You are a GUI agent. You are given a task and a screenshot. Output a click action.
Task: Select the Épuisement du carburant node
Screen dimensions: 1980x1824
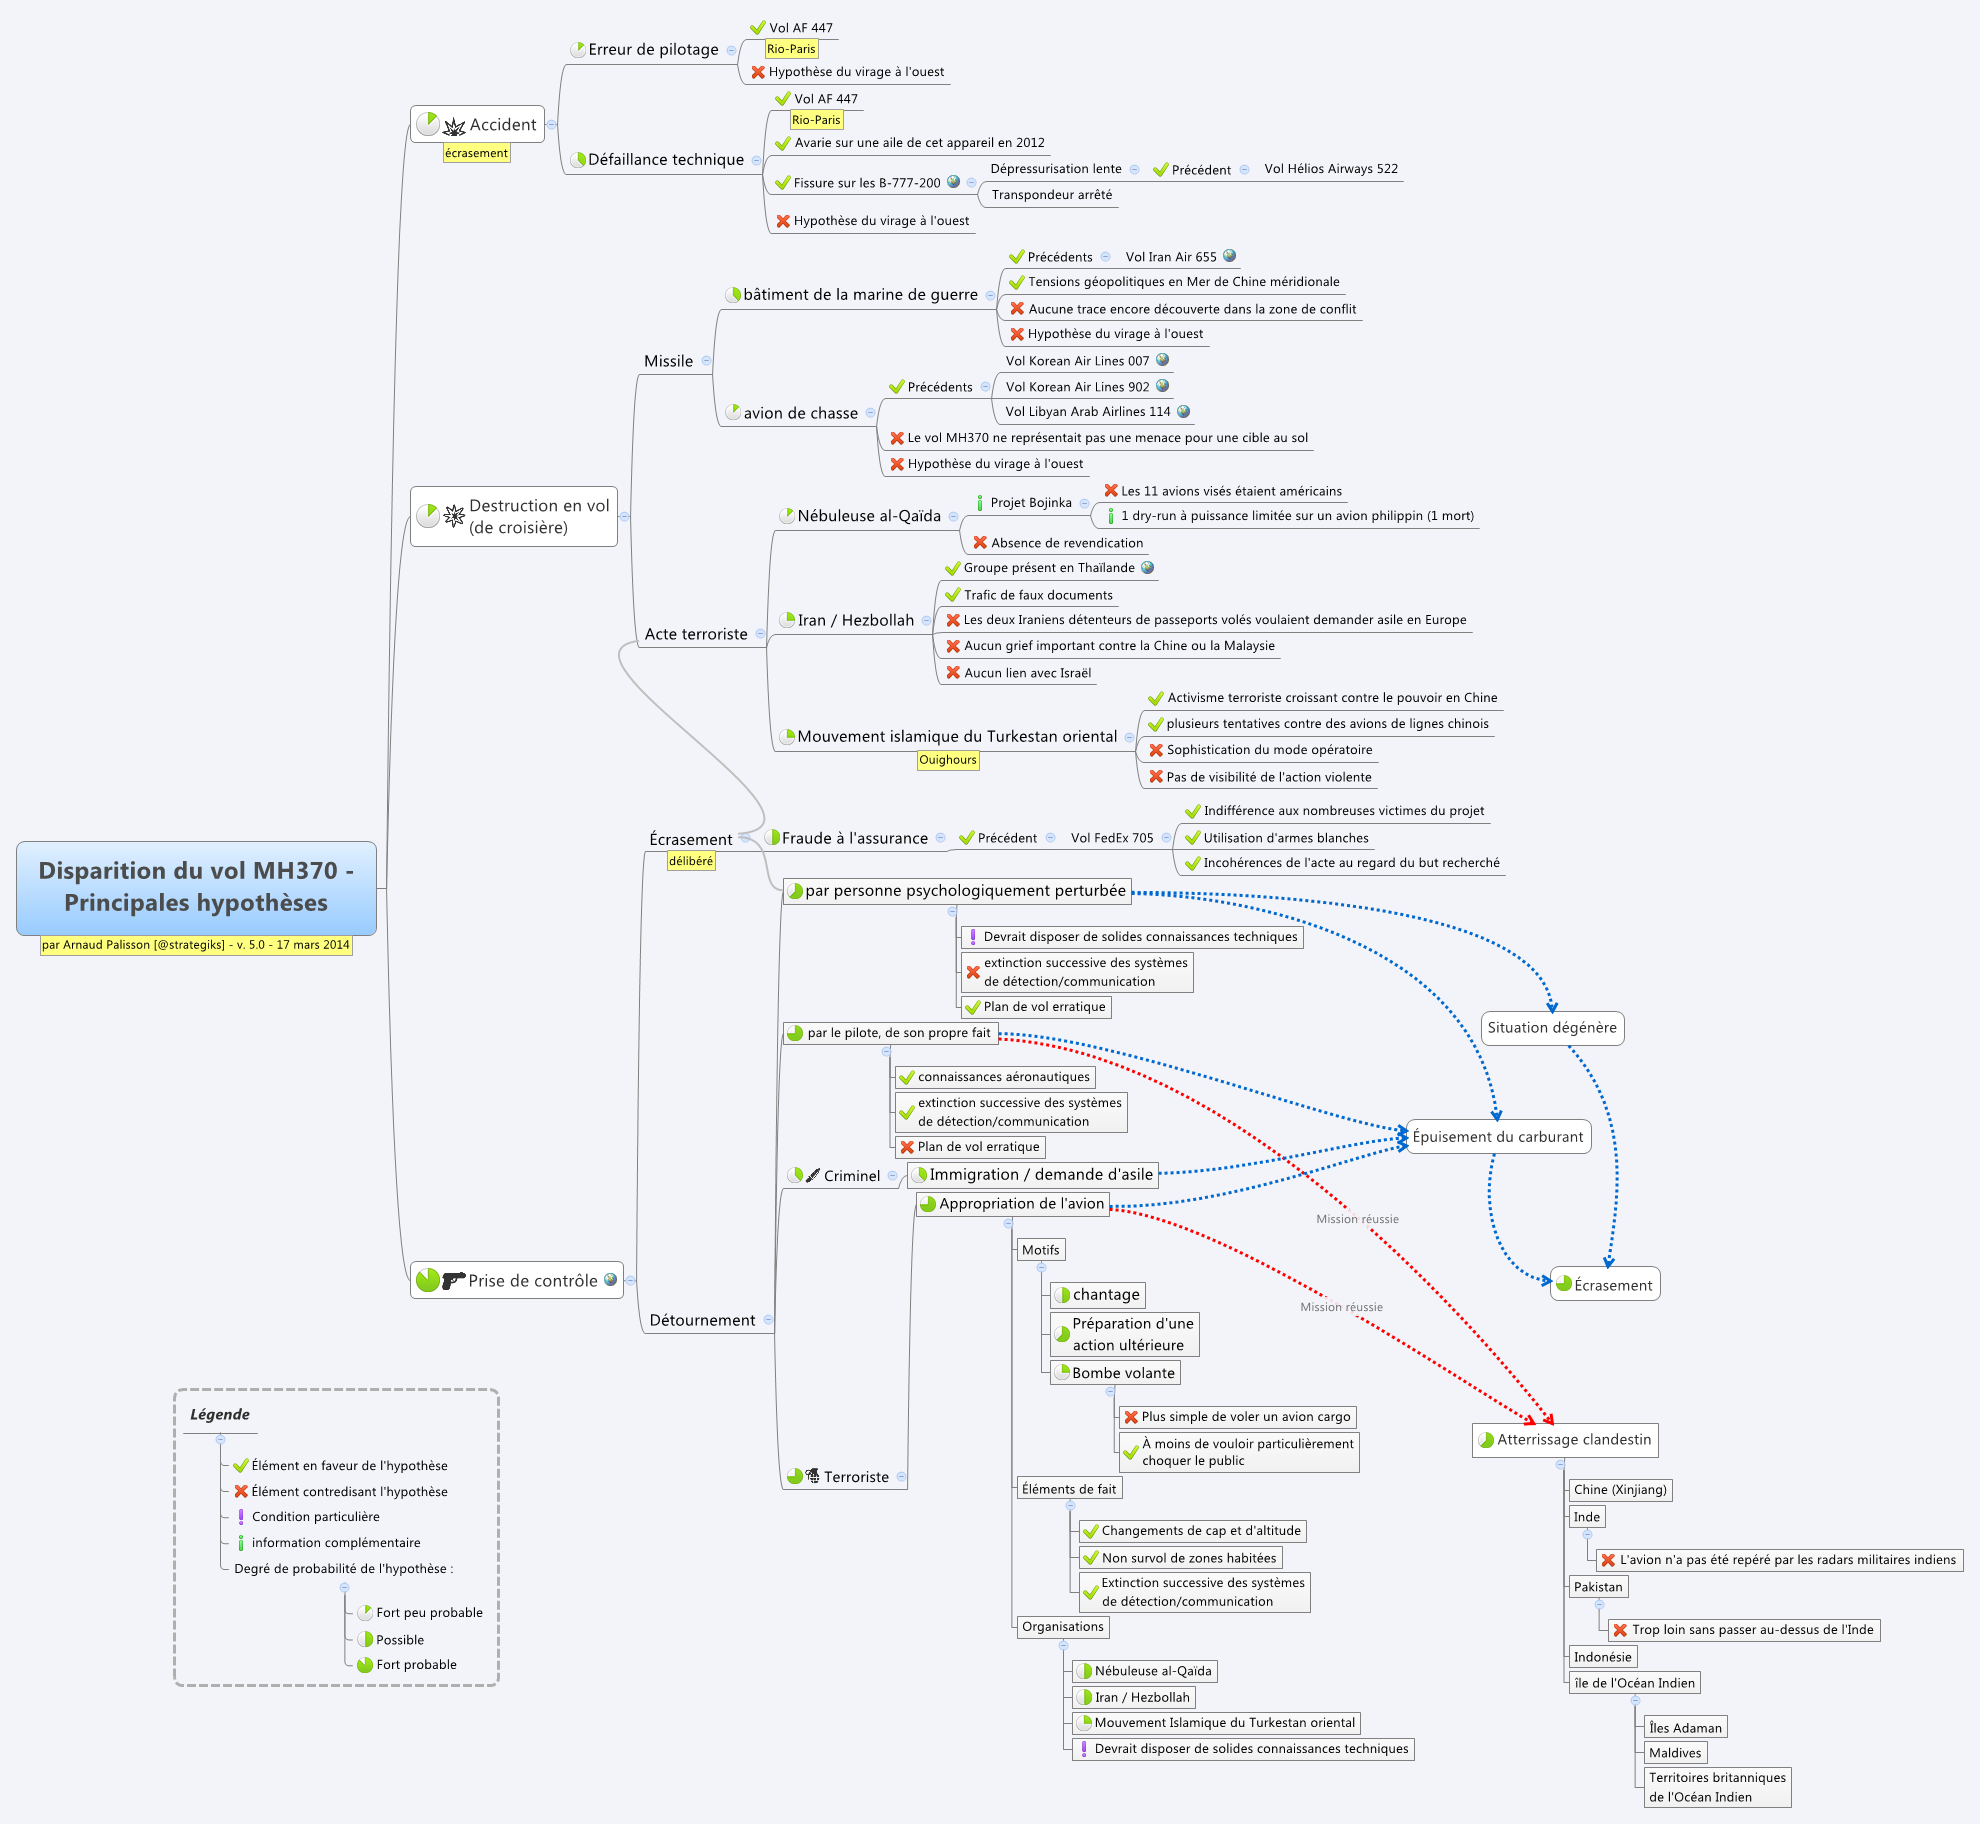1497,1137
